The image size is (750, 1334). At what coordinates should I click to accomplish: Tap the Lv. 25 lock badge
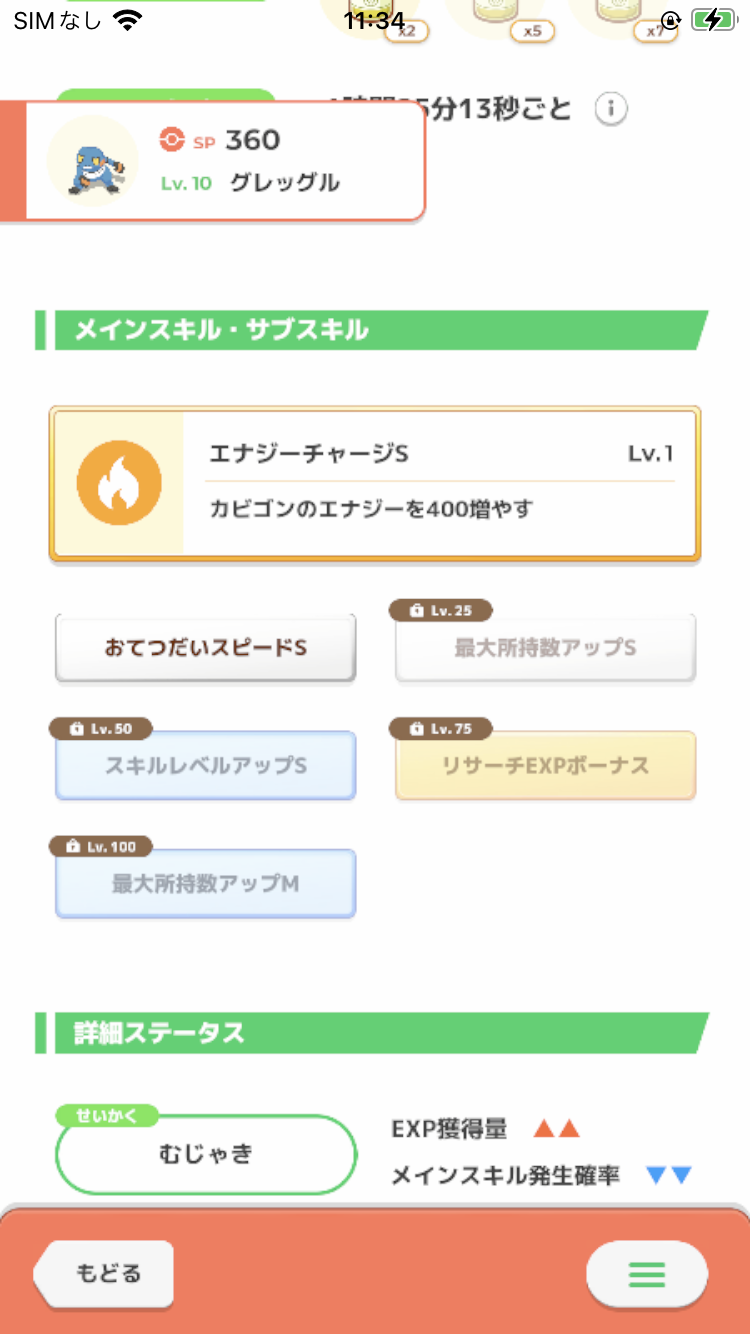440,611
